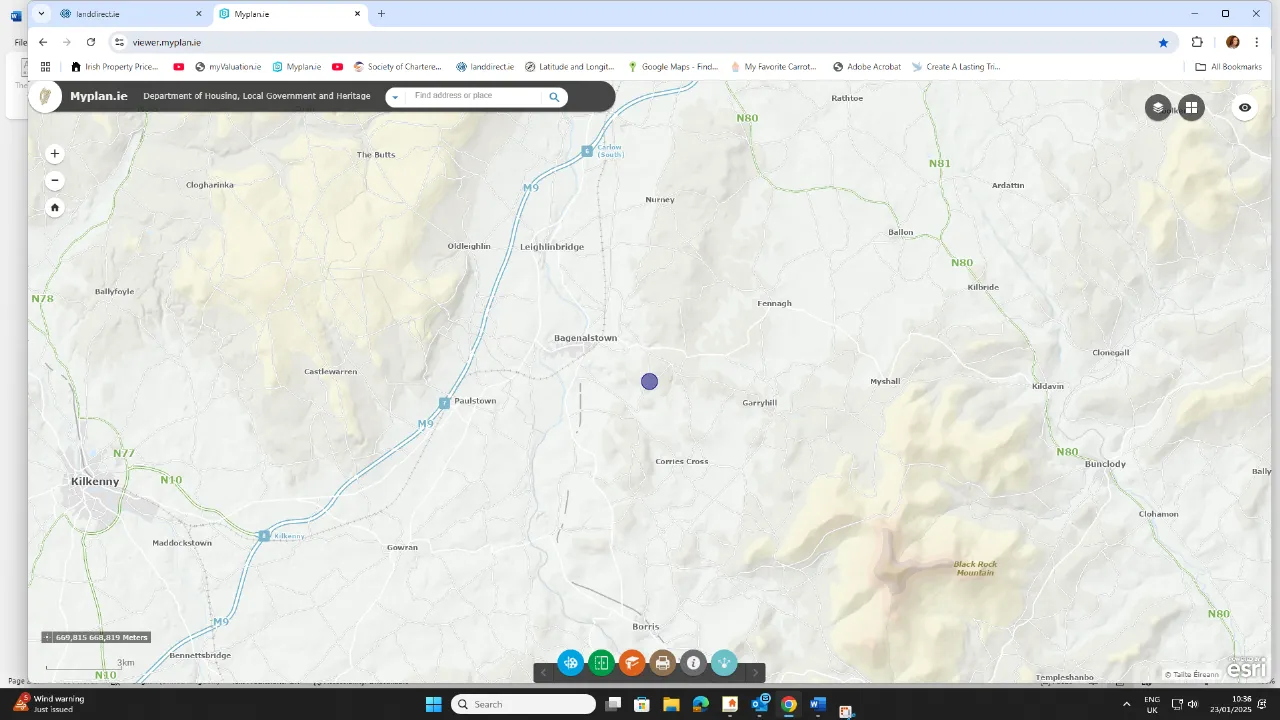The height and width of the screenshot is (720, 1280).
Task: Open the blue Draw widget
Action: pos(570,663)
